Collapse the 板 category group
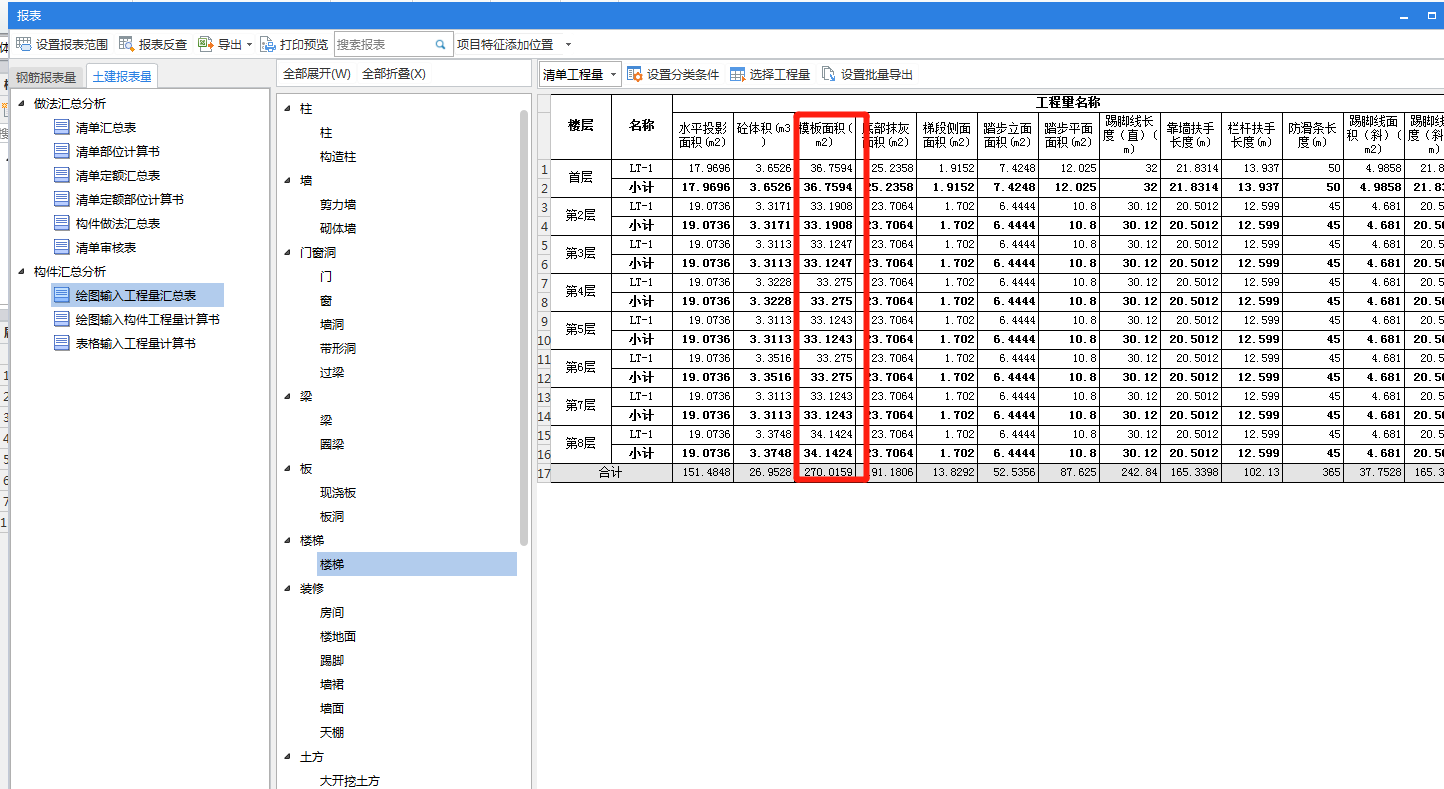The height and width of the screenshot is (789, 1444). pos(288,469)
